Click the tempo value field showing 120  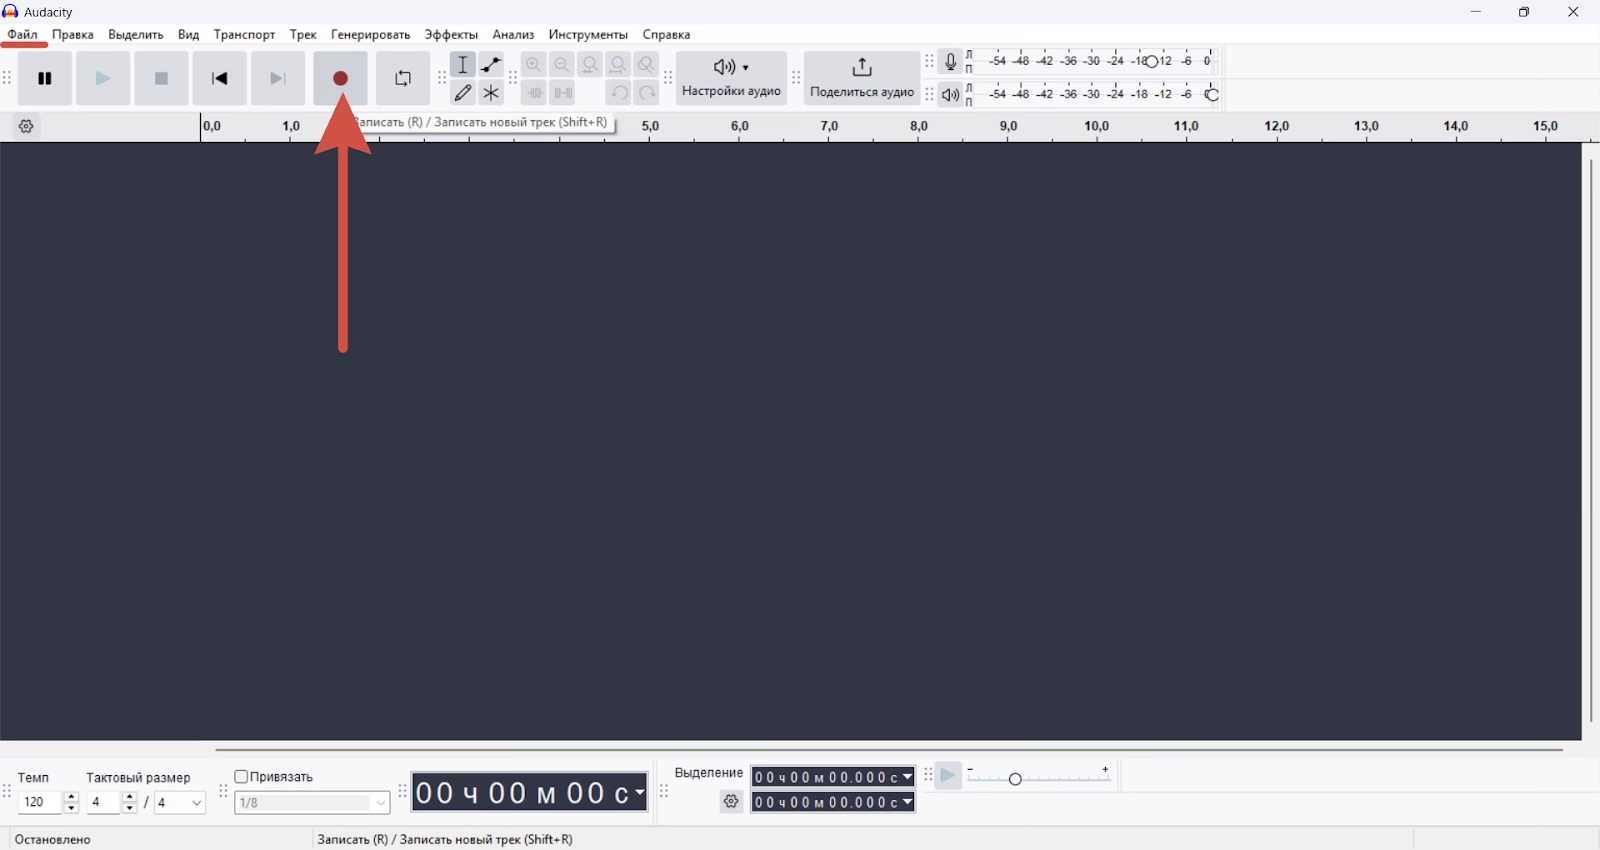click(40, 803)
